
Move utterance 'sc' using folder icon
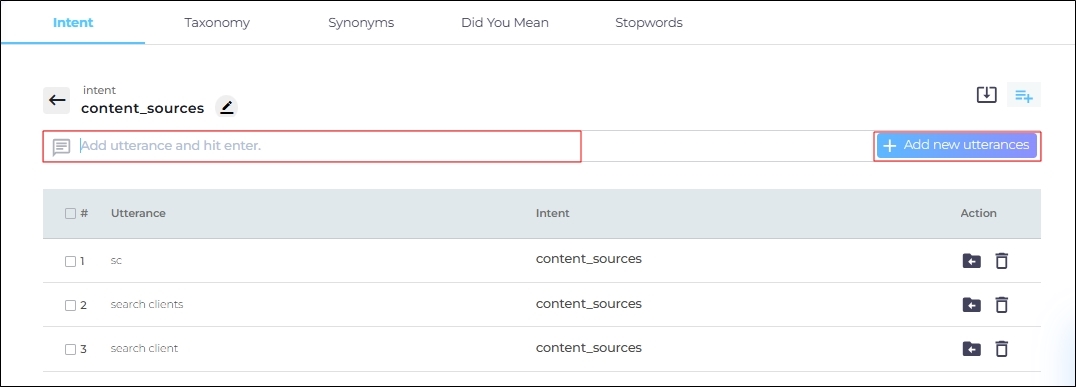click(x=971, y=261)
